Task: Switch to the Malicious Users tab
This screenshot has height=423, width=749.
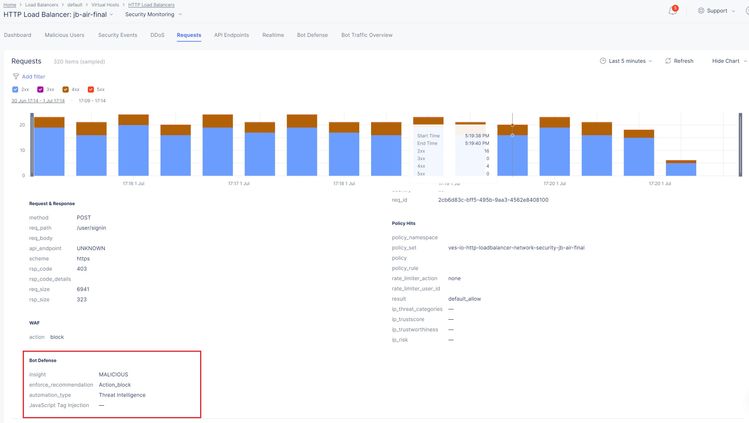Action: [x=64, y=35]
